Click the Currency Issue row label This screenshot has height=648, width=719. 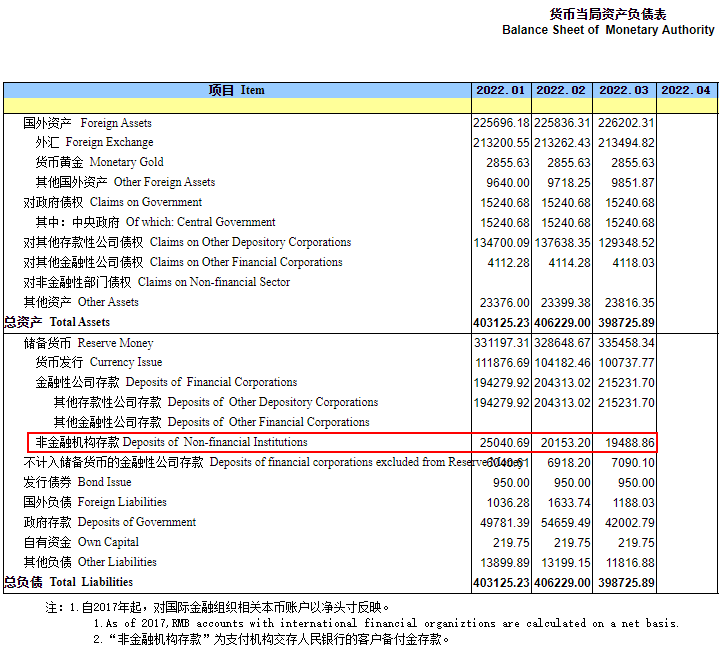pos(99,362)
